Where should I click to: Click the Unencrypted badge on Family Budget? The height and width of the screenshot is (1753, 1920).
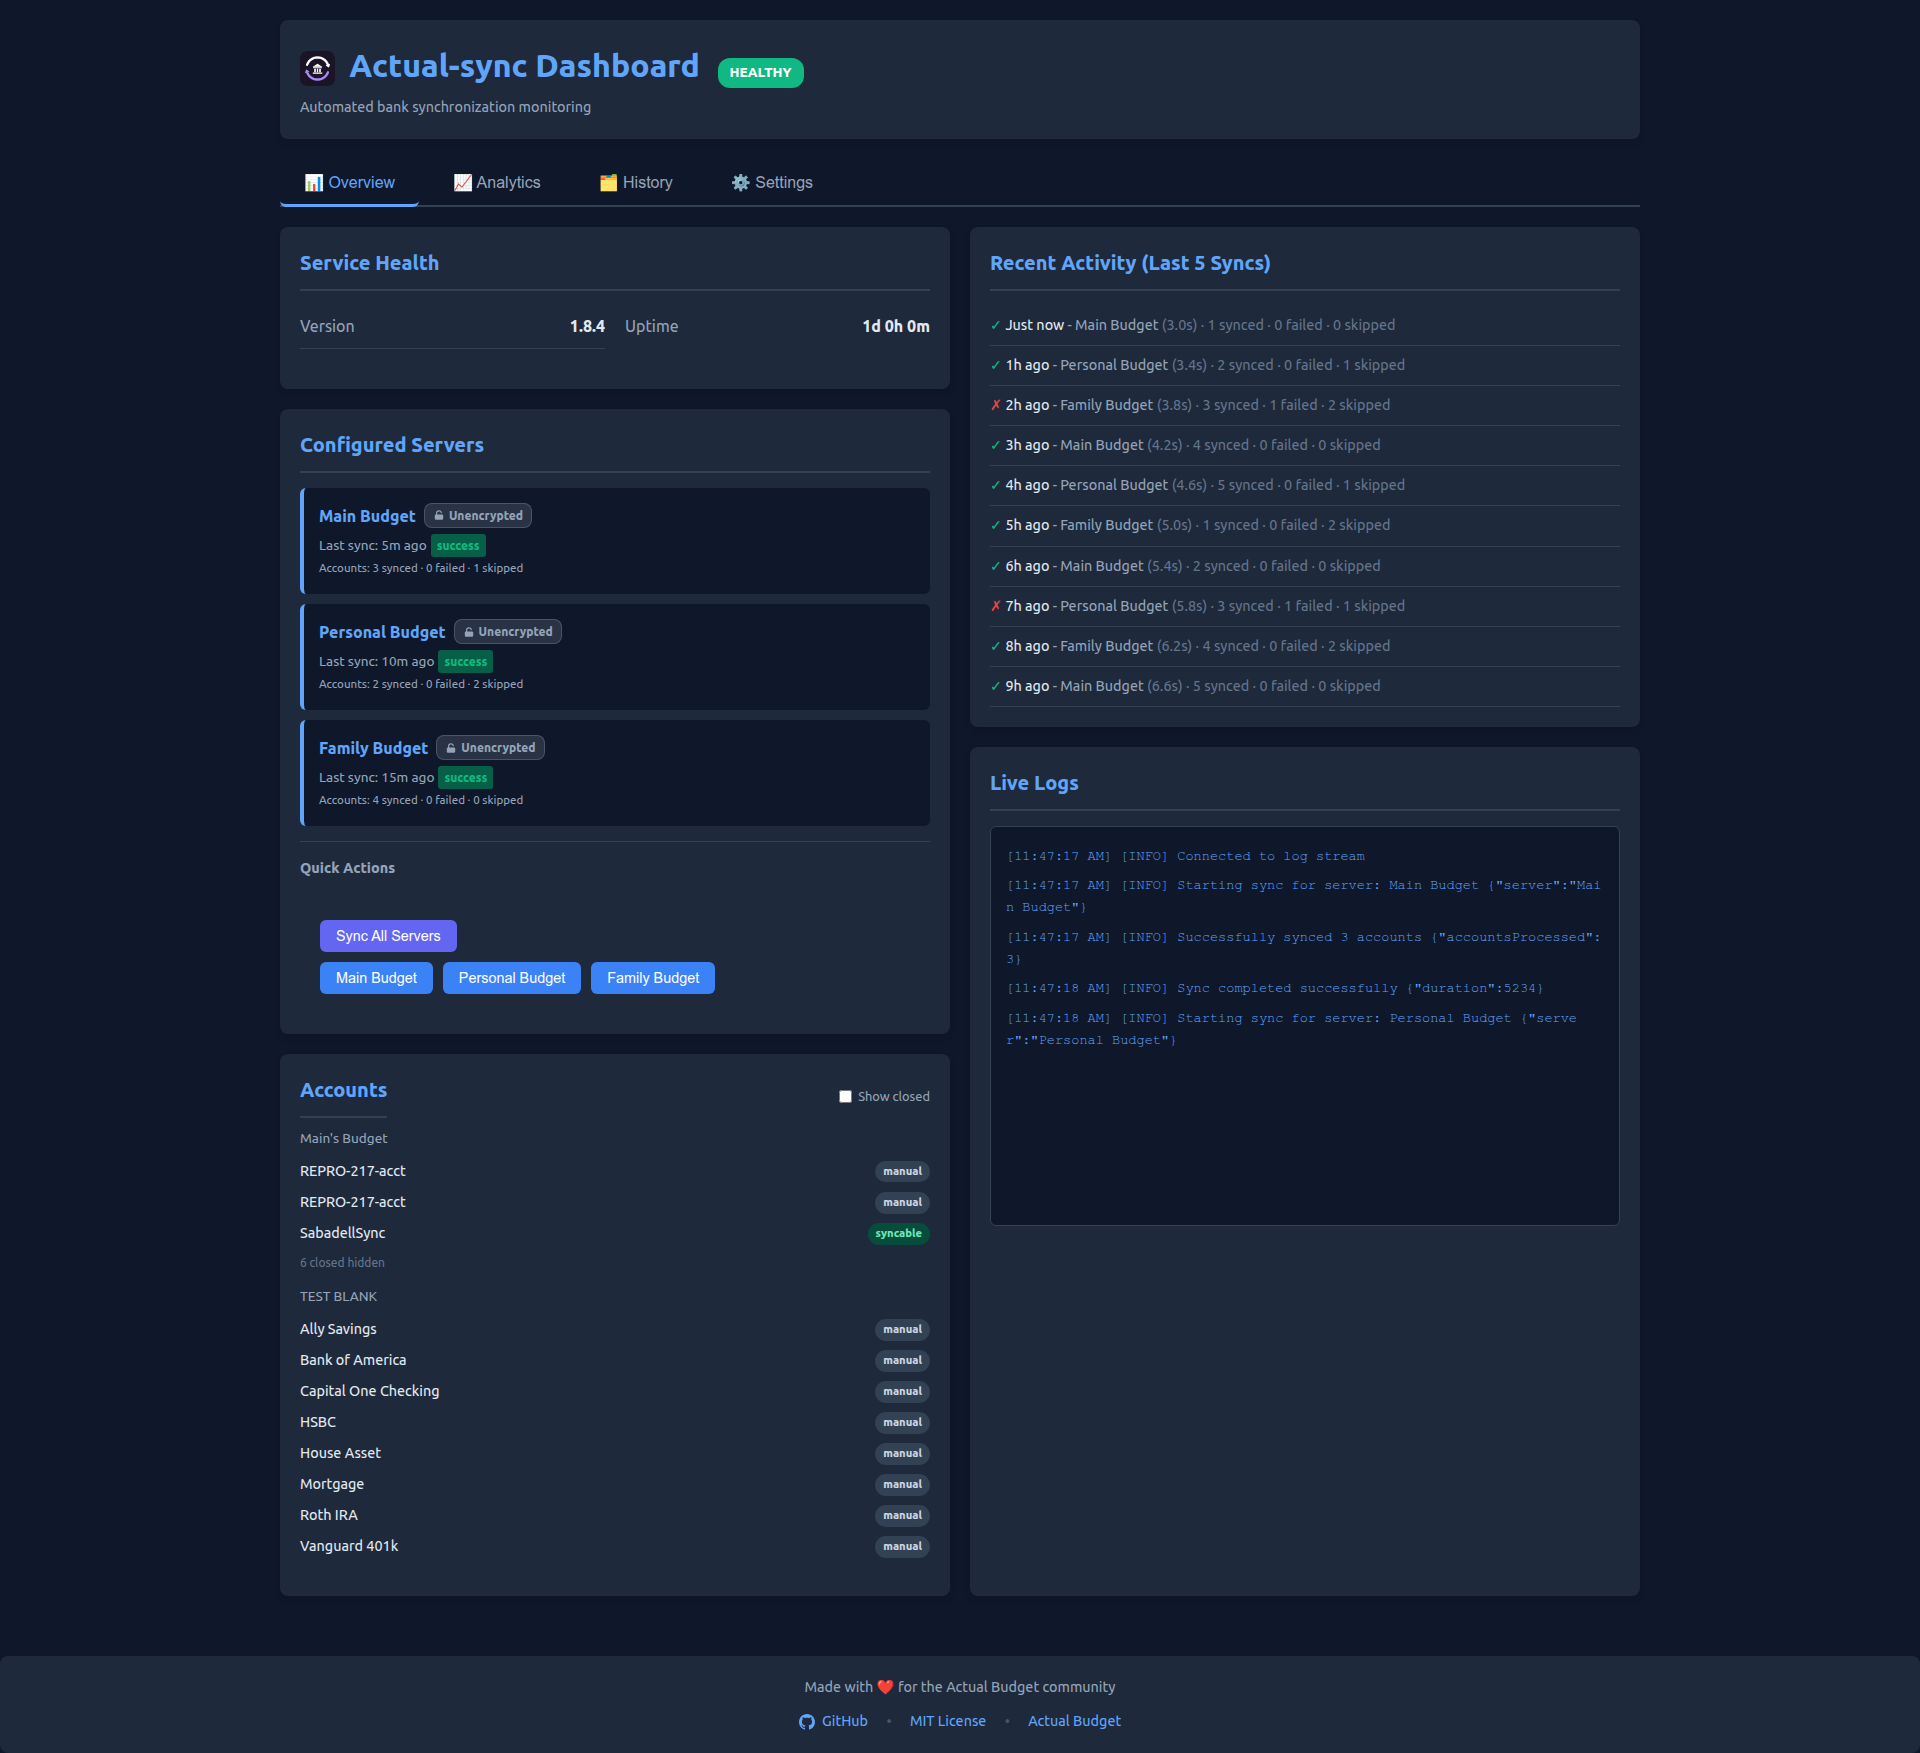(x=491, y=748)
